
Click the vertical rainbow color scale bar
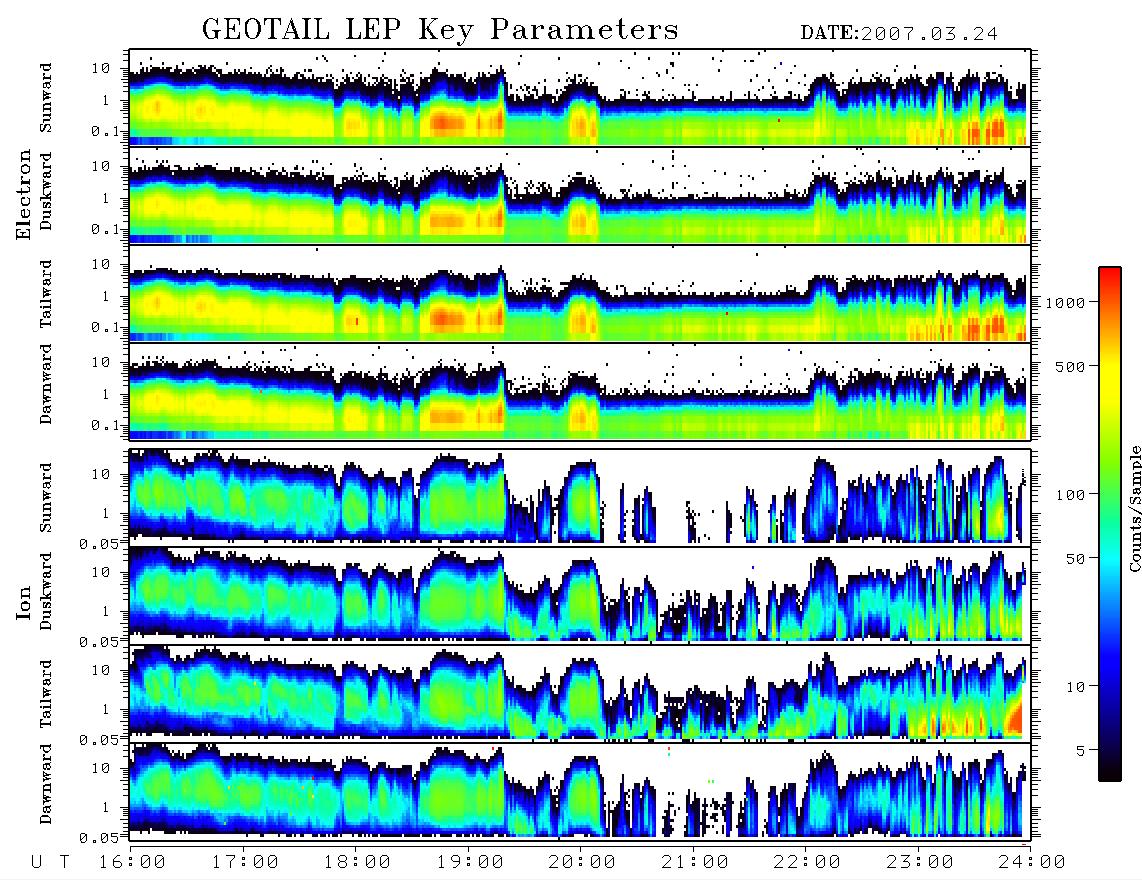(1110, 524)
